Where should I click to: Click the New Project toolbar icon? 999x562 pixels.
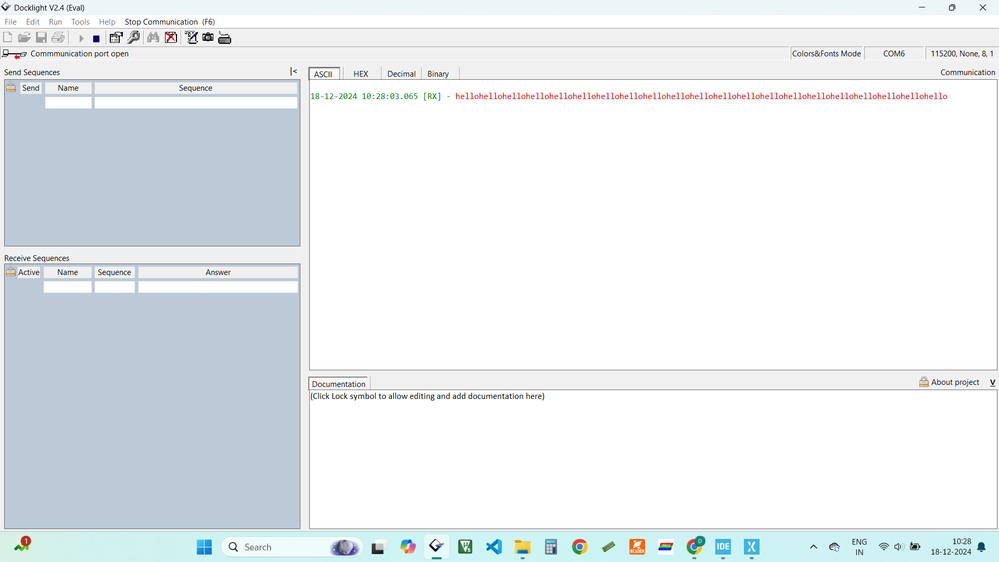coord(8,38)
